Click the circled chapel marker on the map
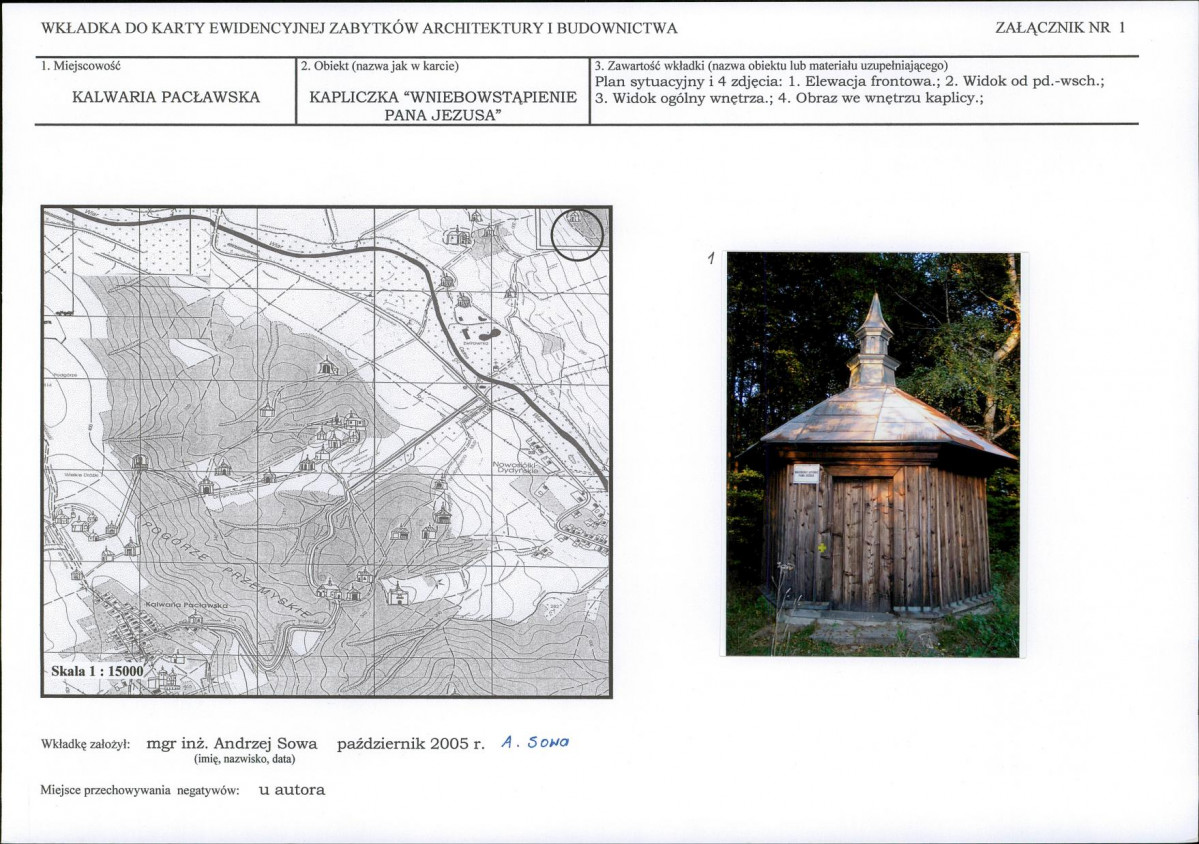Viewport: 1199px width, 844px height. tap(577, 234)
